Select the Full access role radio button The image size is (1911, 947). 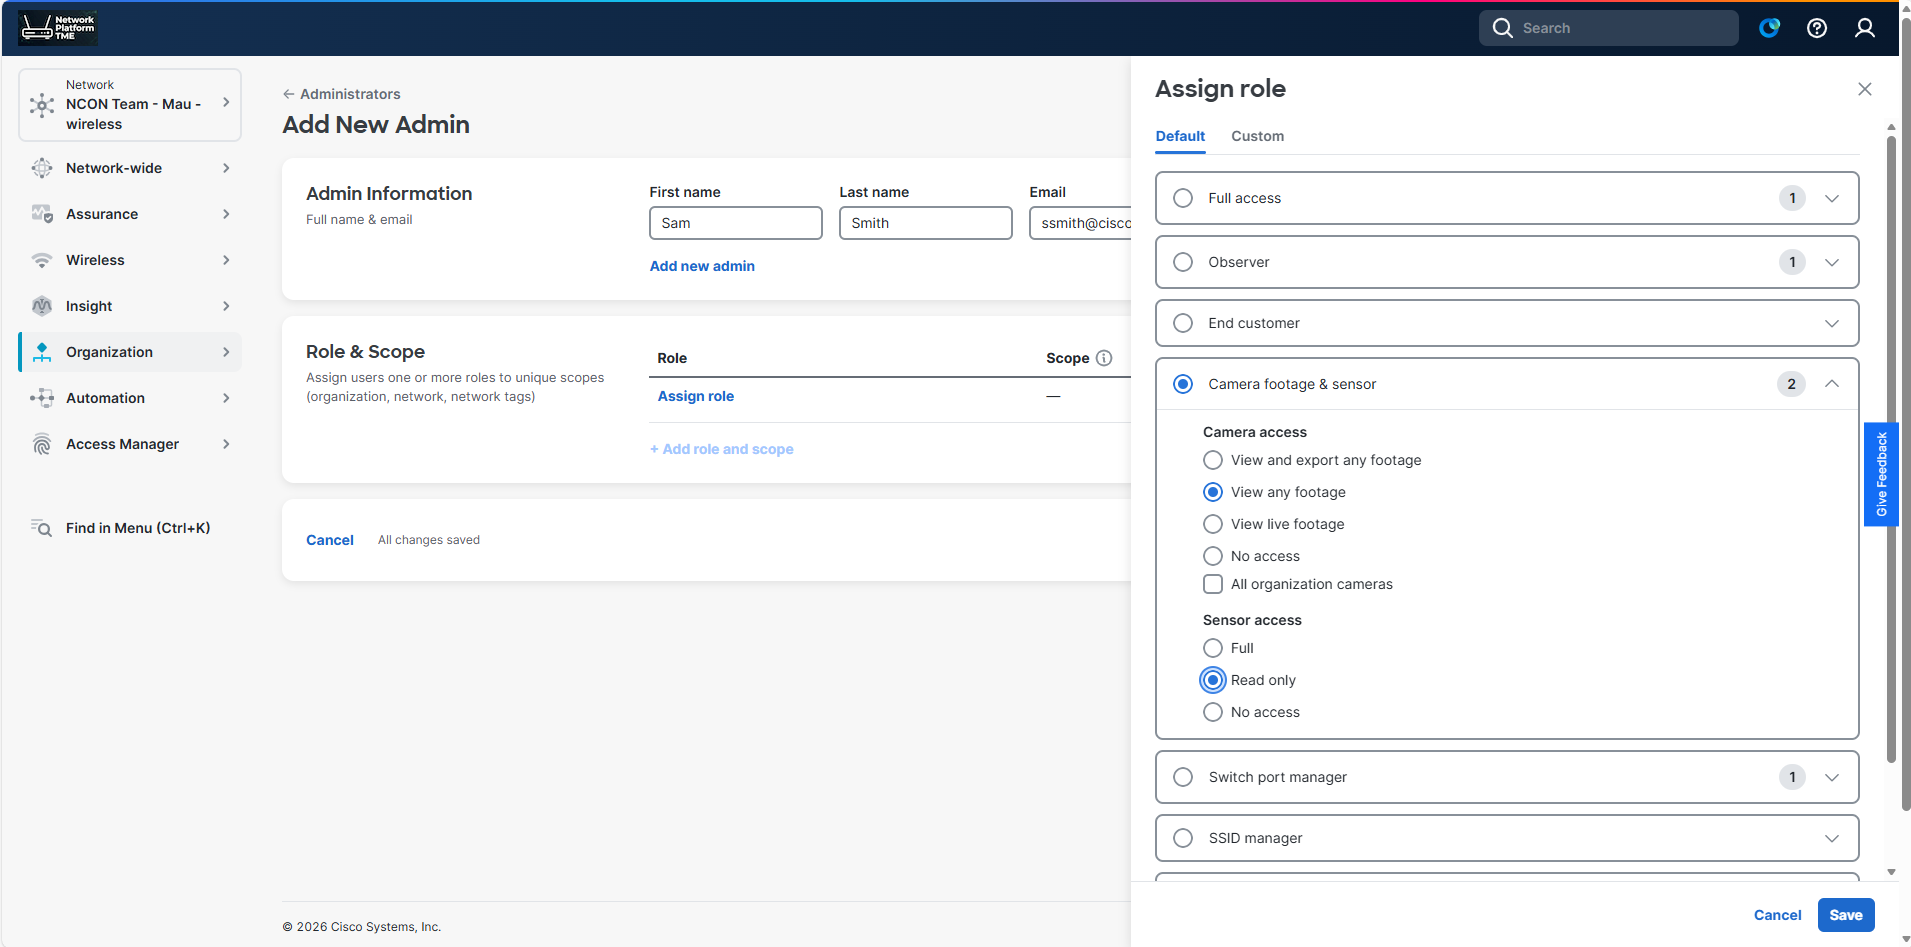coord(1183,198)
